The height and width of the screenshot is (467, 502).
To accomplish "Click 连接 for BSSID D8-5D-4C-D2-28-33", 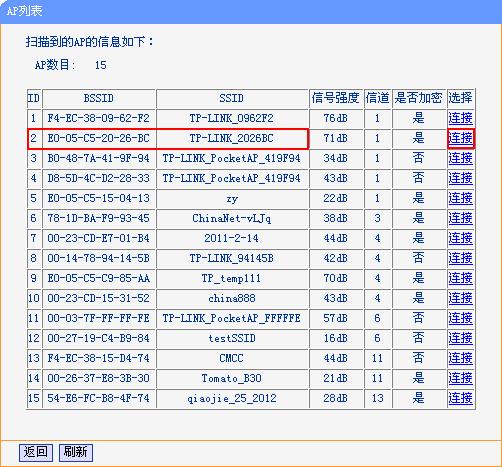I will 460,178.
